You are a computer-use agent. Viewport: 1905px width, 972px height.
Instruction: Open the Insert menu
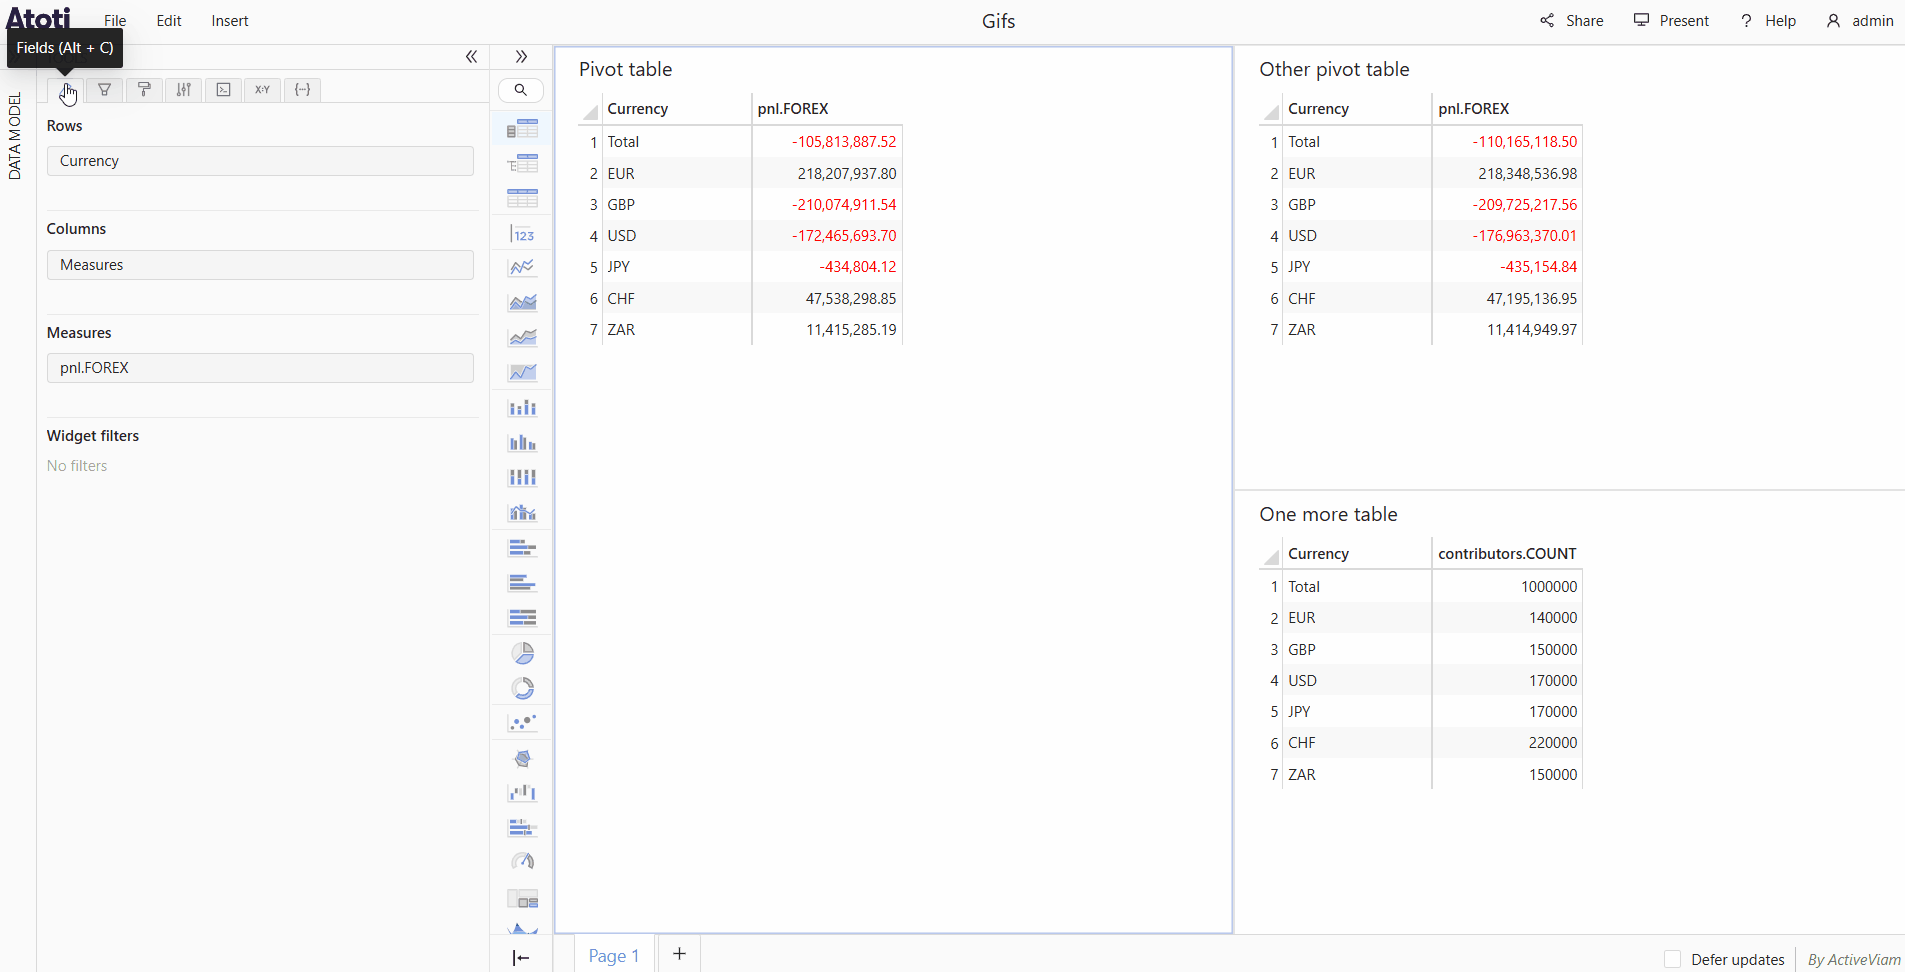(229, 21)
